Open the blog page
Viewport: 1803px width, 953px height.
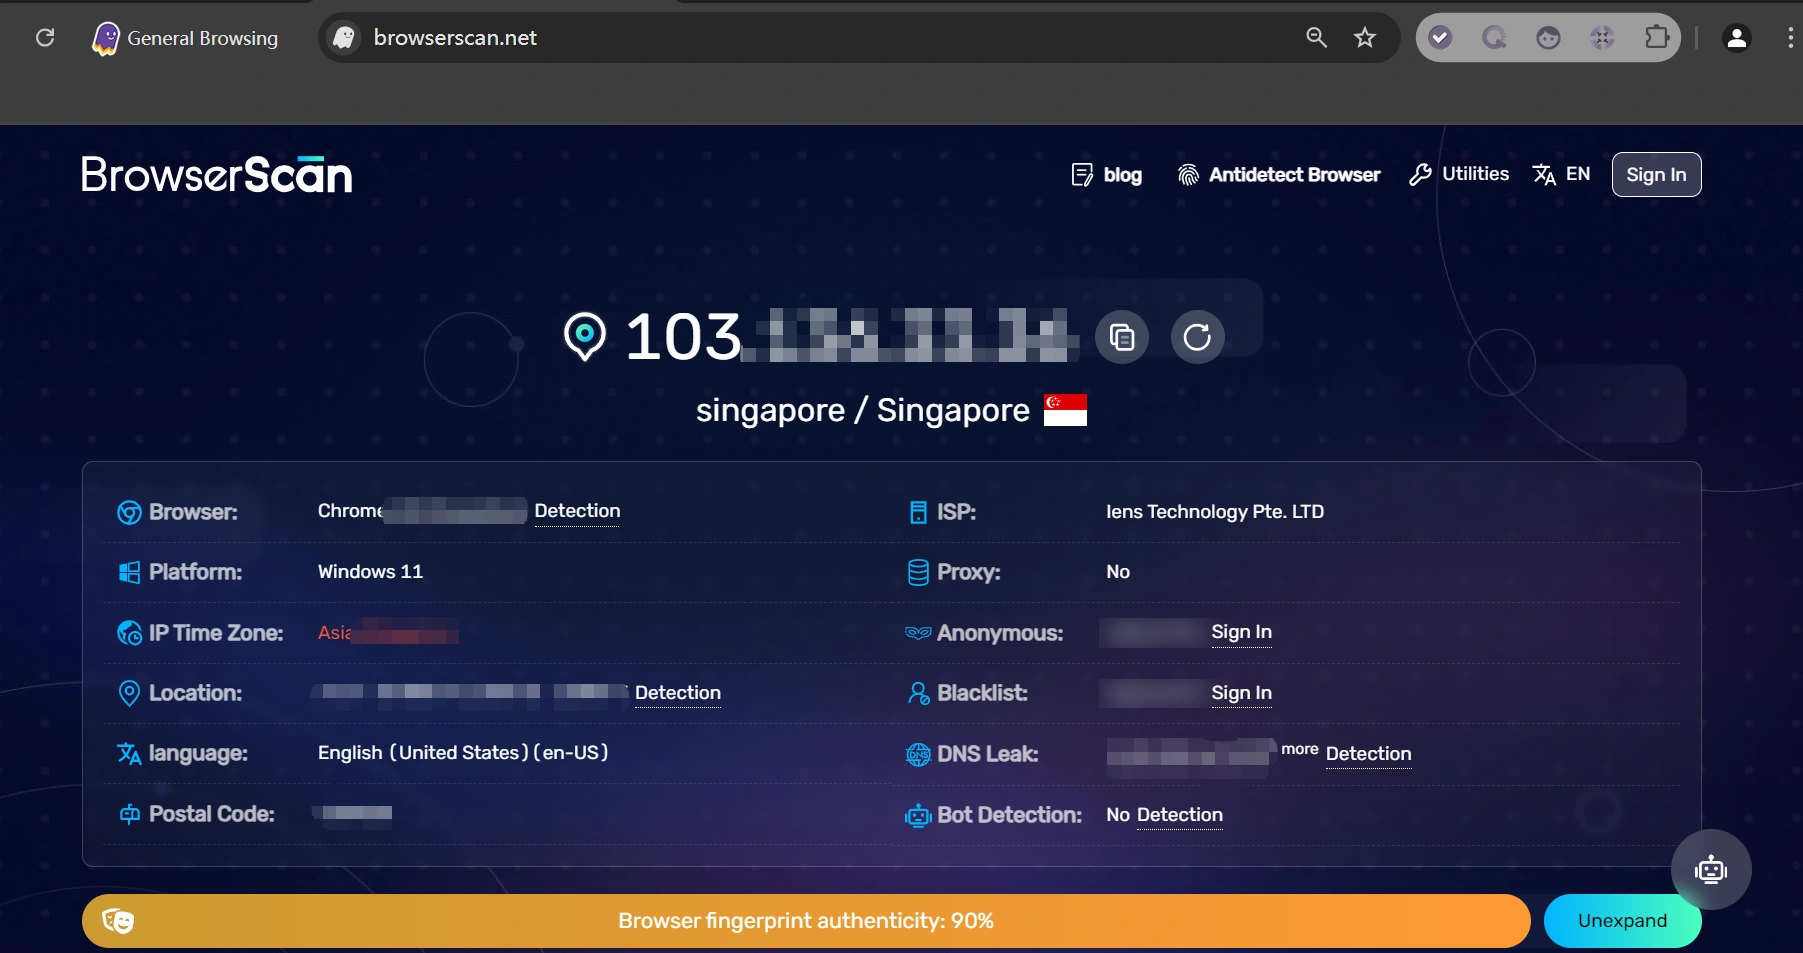coord(1106,175)
